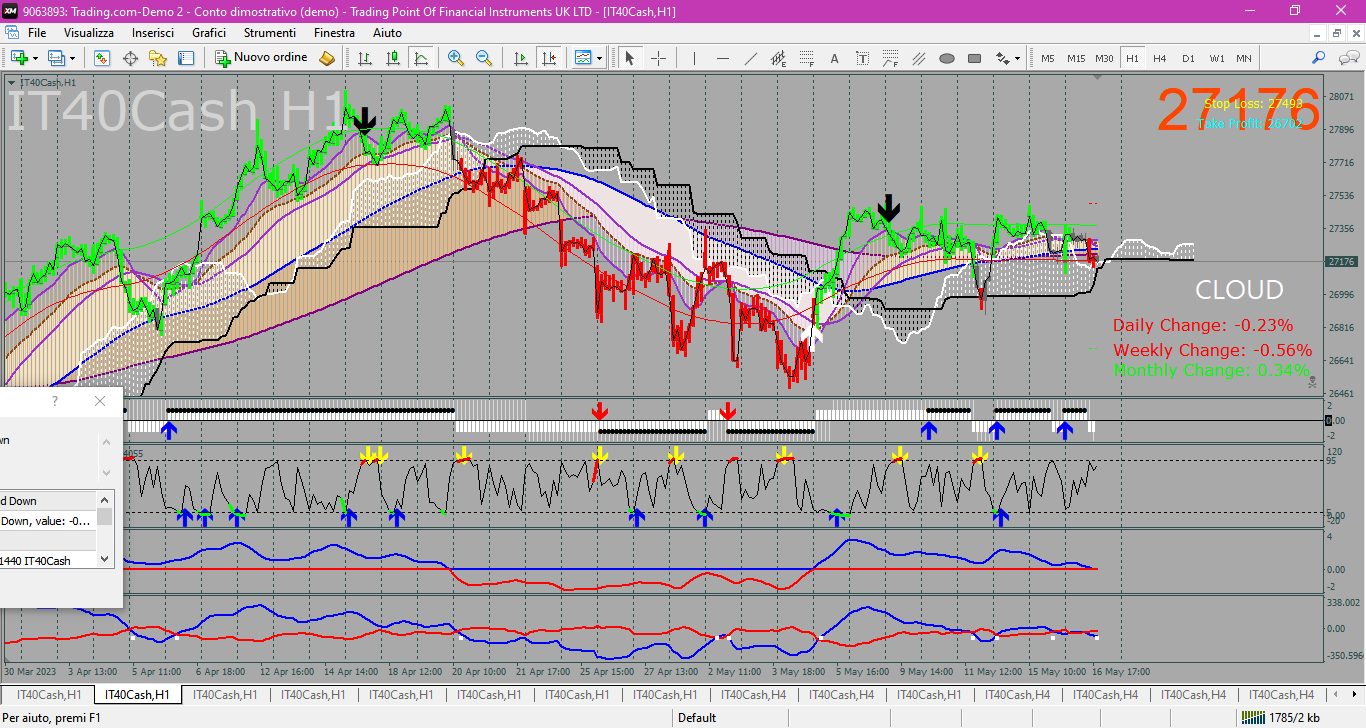The image size is (1366, 728).
Task: Show the Navigator panel with star folder icon
Action: click(158, 58)
